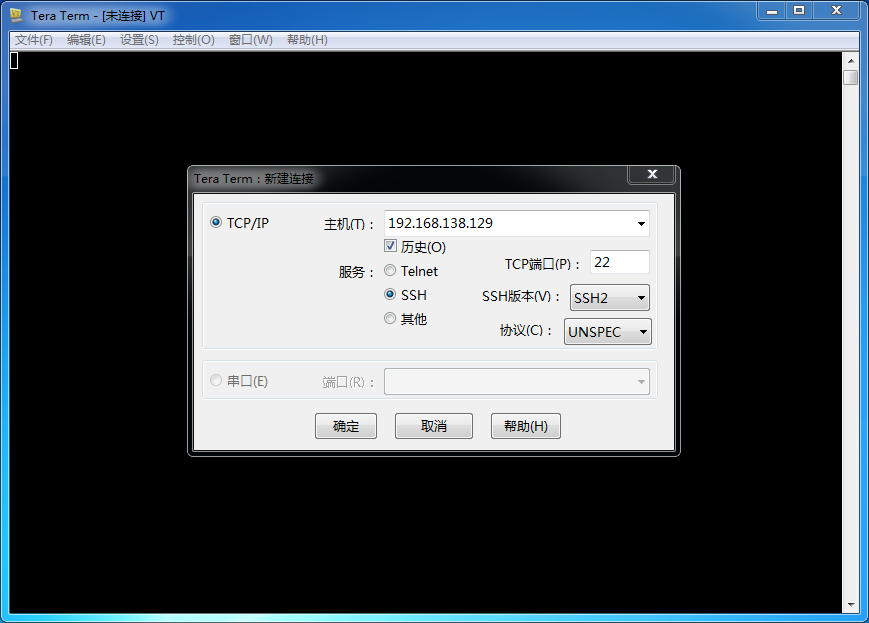The image size is (869, 623).
Task: Open the 设置(S) menu
Action: coord(139,40)
